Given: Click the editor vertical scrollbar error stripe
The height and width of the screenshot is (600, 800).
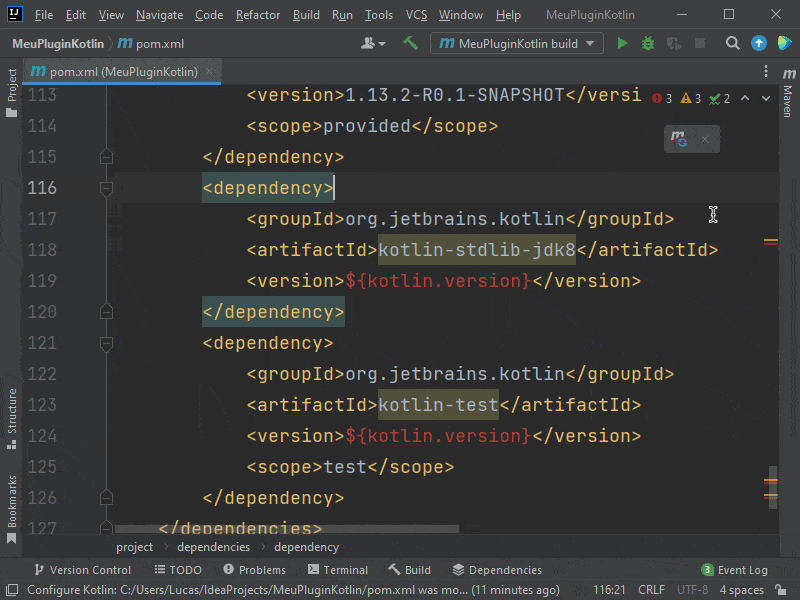Looking at the screenshot, I should (x=771, y=242).
